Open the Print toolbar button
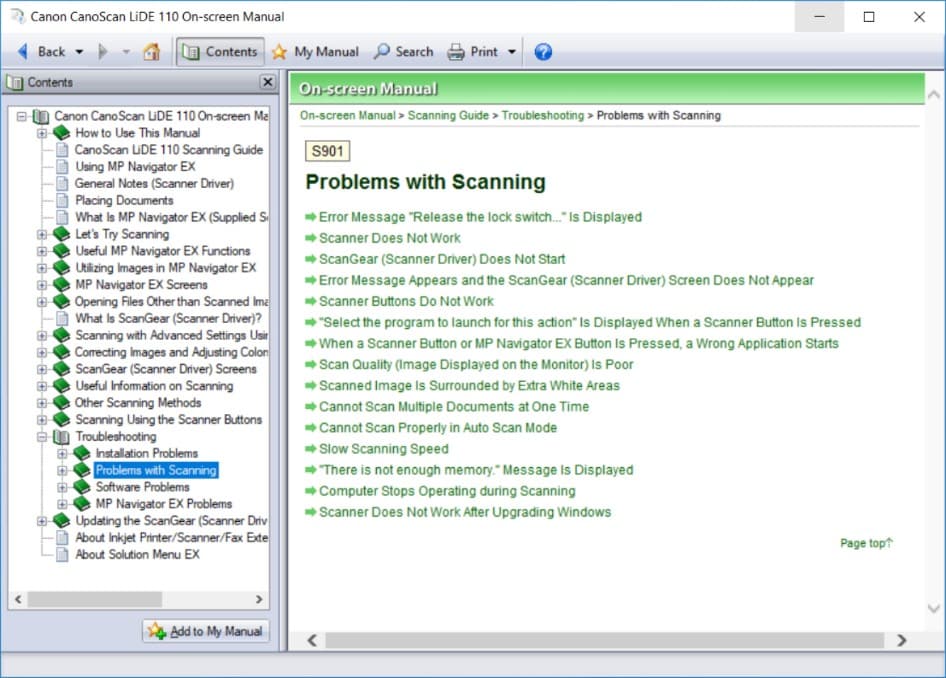The height and width of the screenshot is (678, 946). tap(473, 51)
